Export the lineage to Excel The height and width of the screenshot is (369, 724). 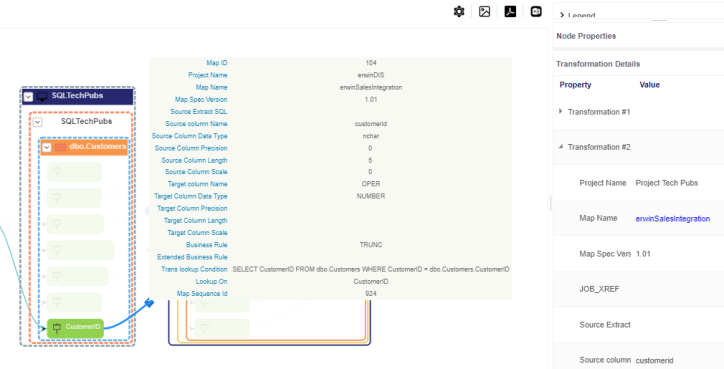(536, 12)
